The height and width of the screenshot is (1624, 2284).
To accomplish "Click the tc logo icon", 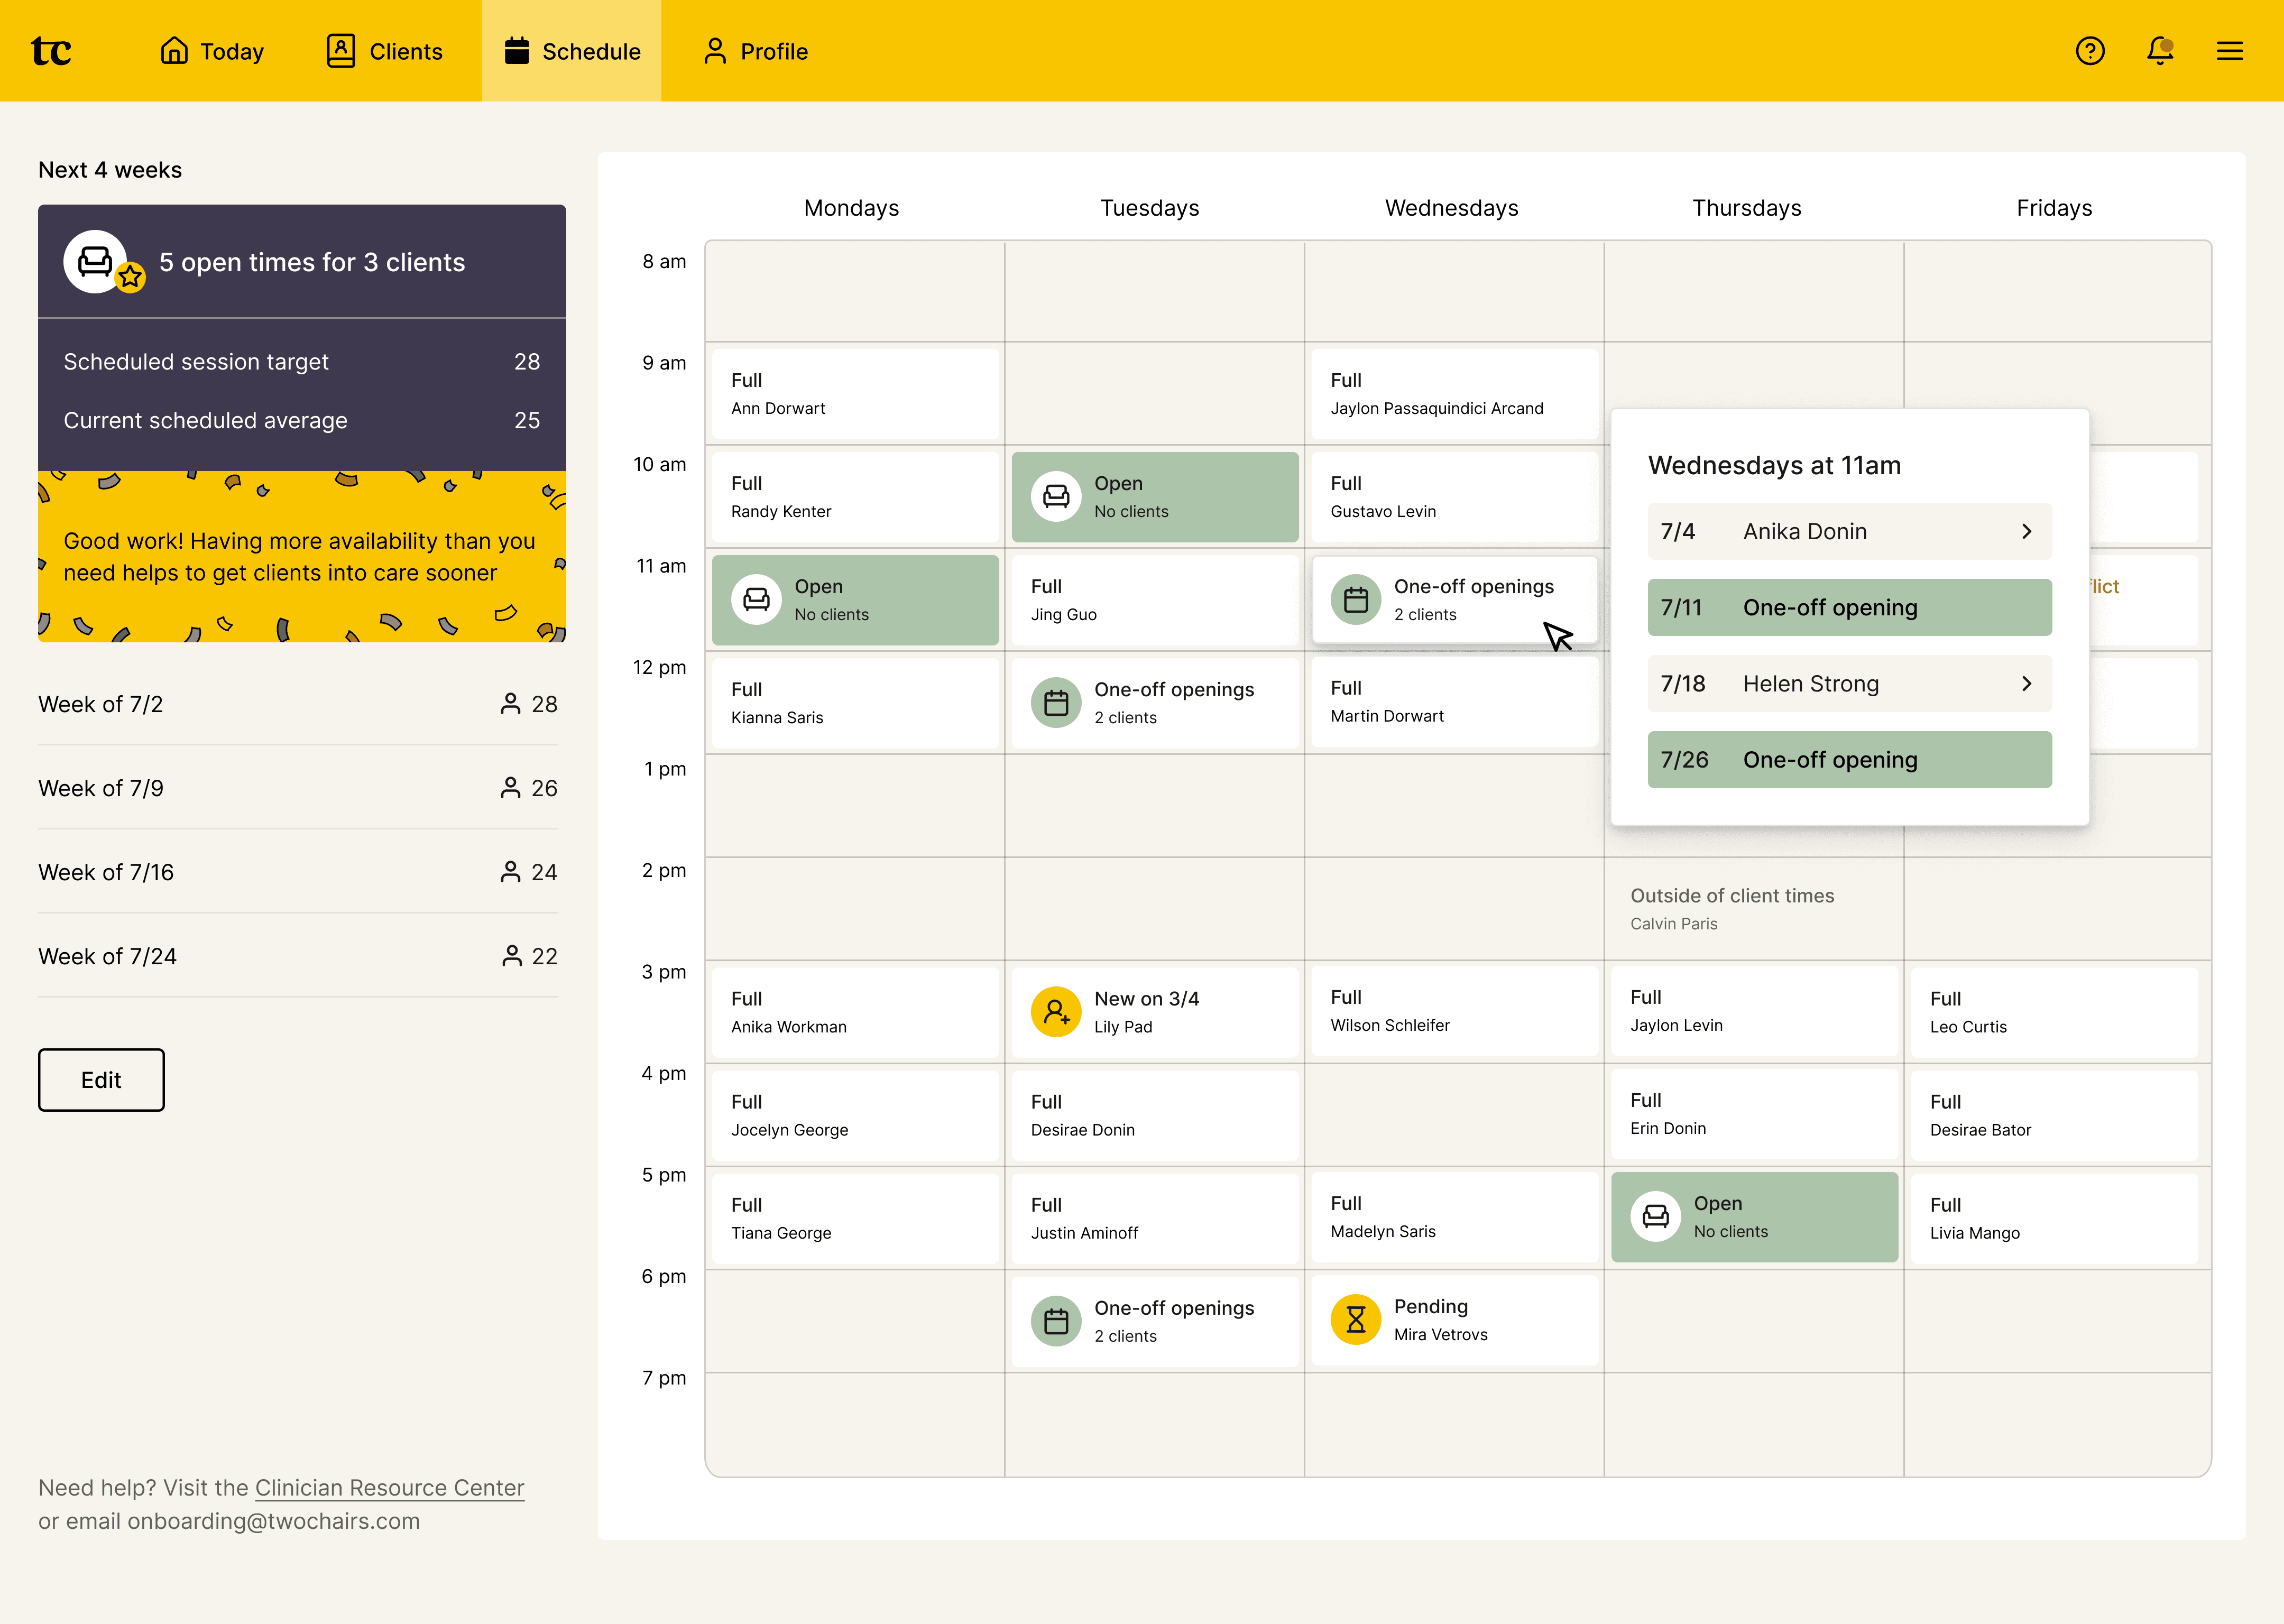I will pyautogui.click(x=51, y=51).
